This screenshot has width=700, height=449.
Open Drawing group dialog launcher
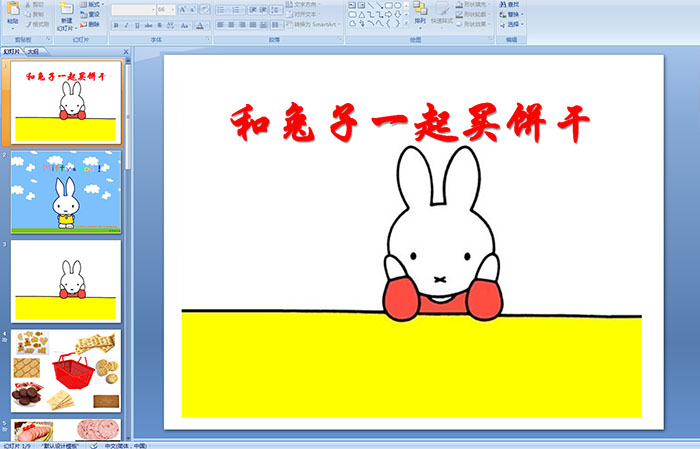[491, 40]
